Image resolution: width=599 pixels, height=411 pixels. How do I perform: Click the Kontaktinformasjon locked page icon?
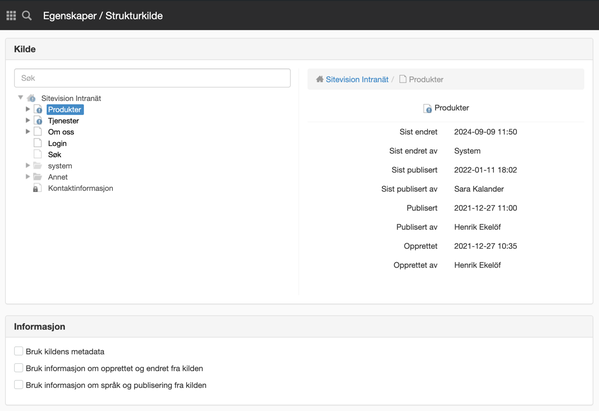(x=37, y=188)
